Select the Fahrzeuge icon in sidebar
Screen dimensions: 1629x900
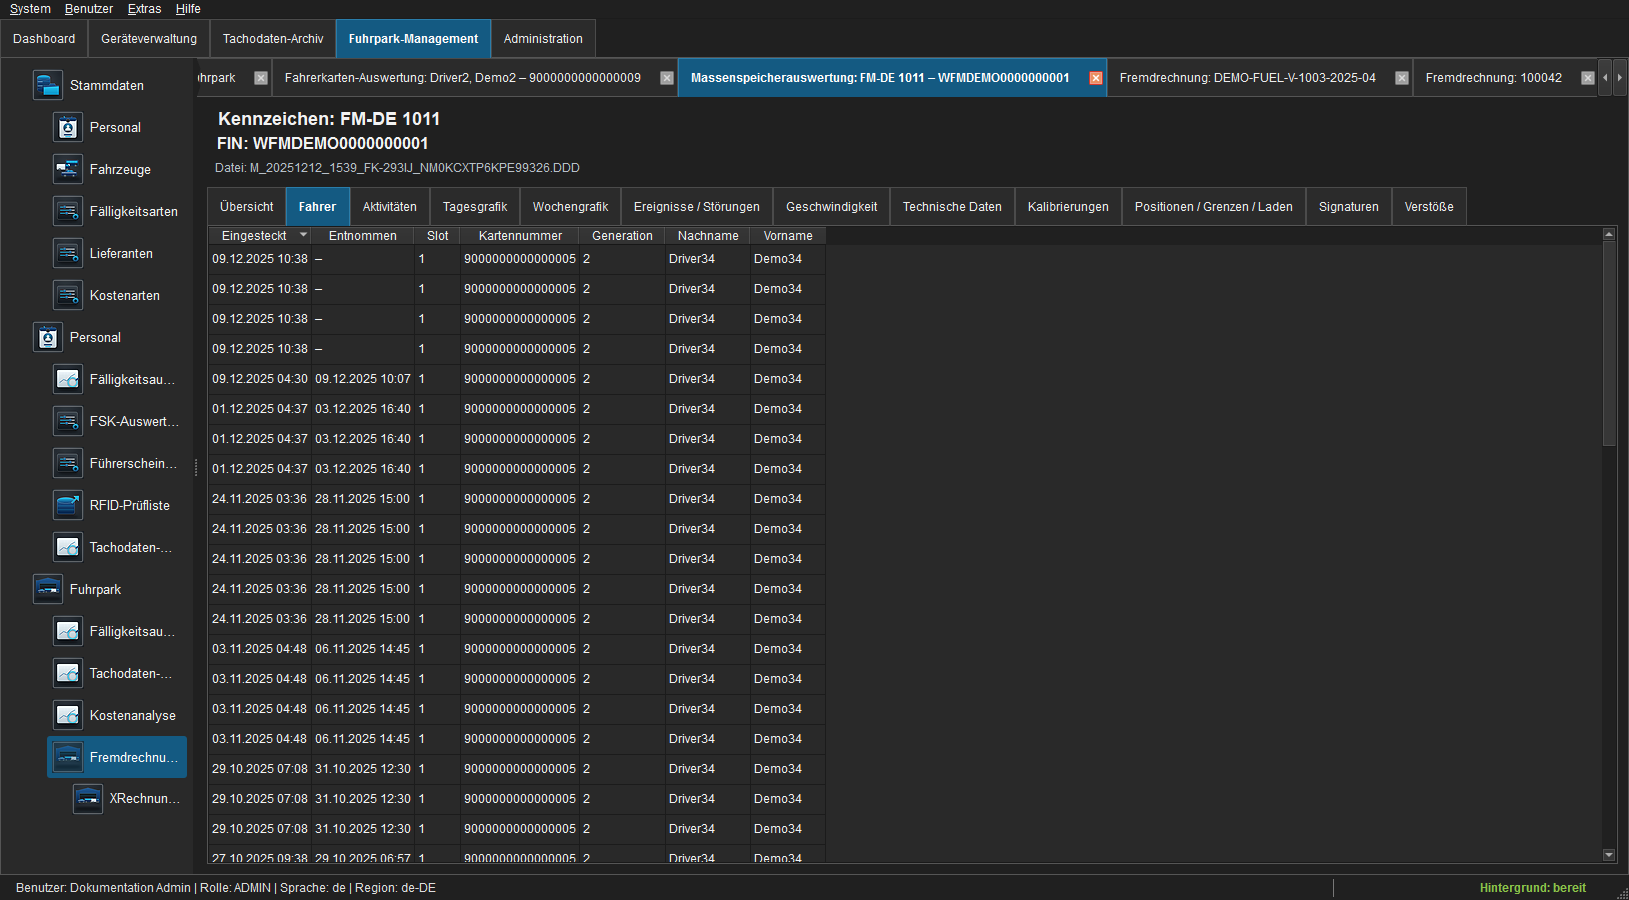[x=68, y=169]
